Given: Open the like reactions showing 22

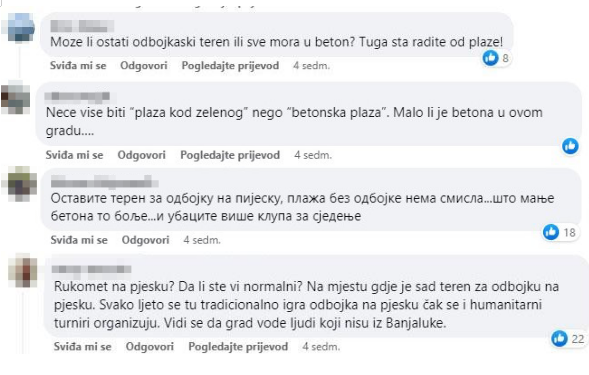Looking at the screenshot, I should pyautogui.click(x=568, y=339).
